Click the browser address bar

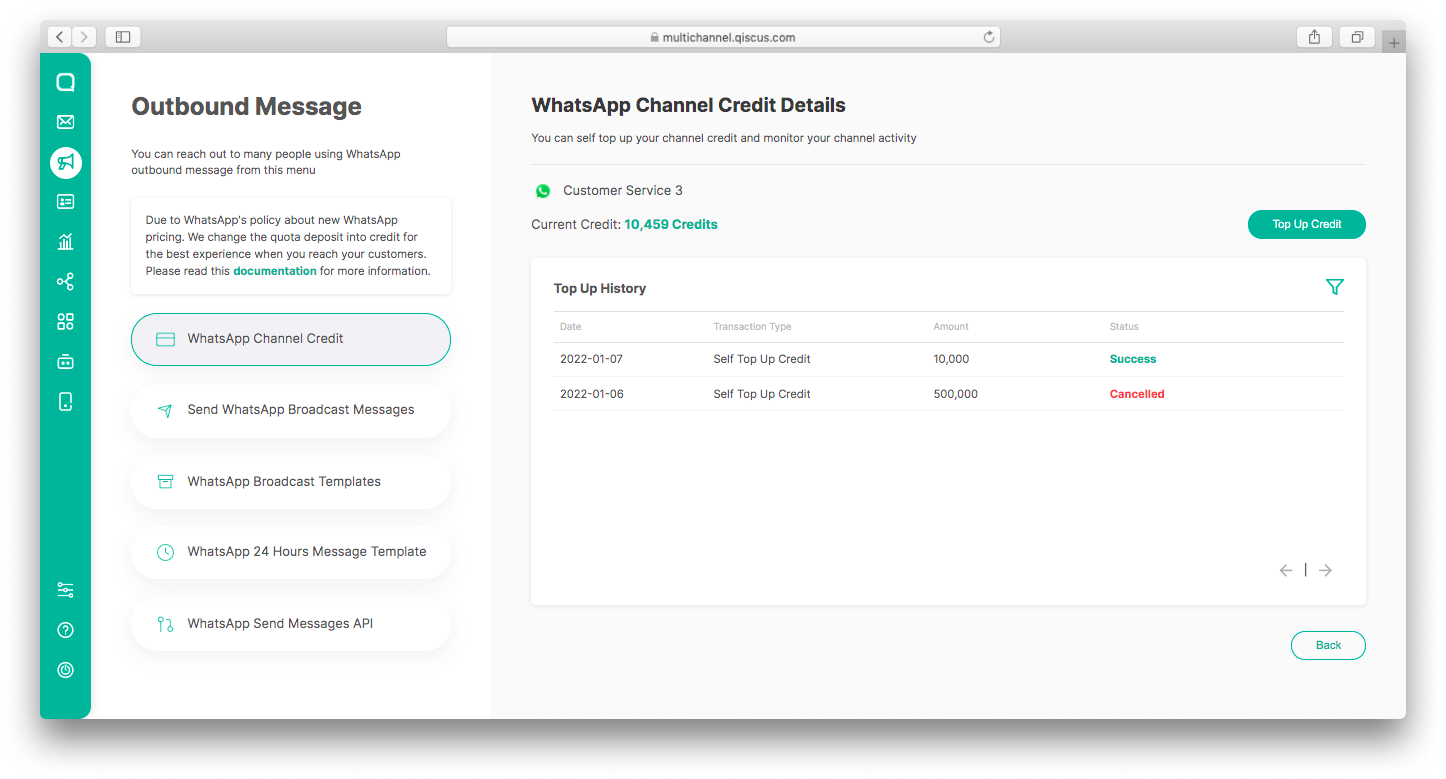722,37
